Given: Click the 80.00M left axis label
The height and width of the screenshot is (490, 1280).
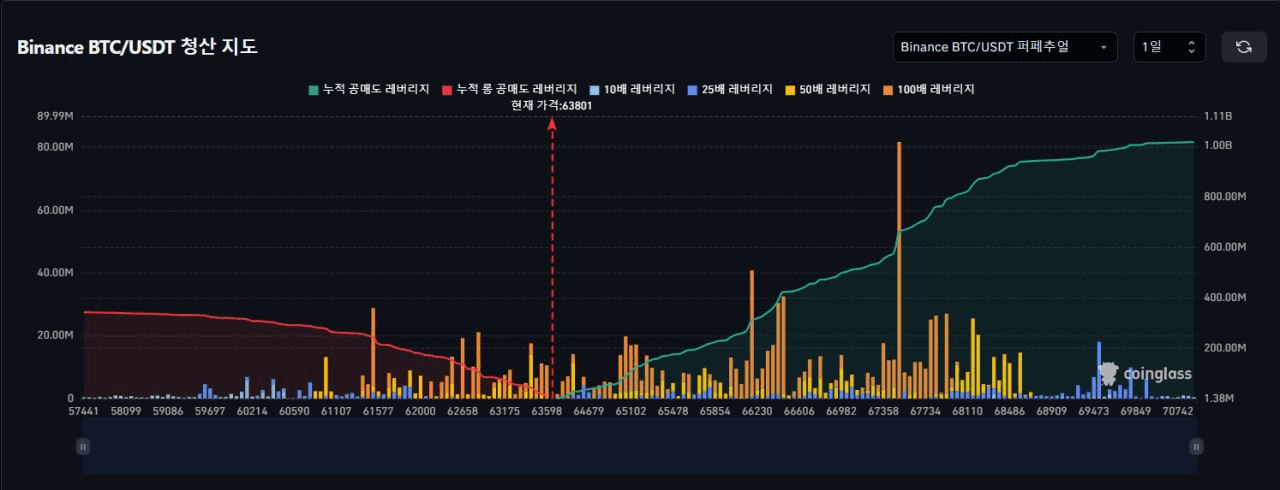Looking at the screenshot, I should tap(55, 147).
